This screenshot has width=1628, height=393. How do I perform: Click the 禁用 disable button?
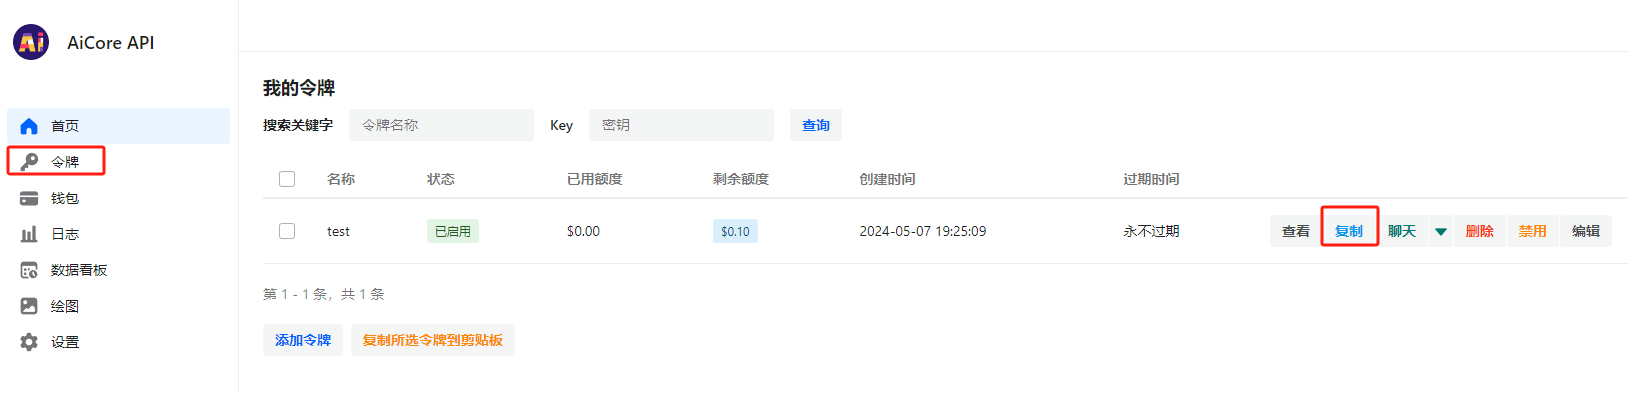pos(1533,231)
